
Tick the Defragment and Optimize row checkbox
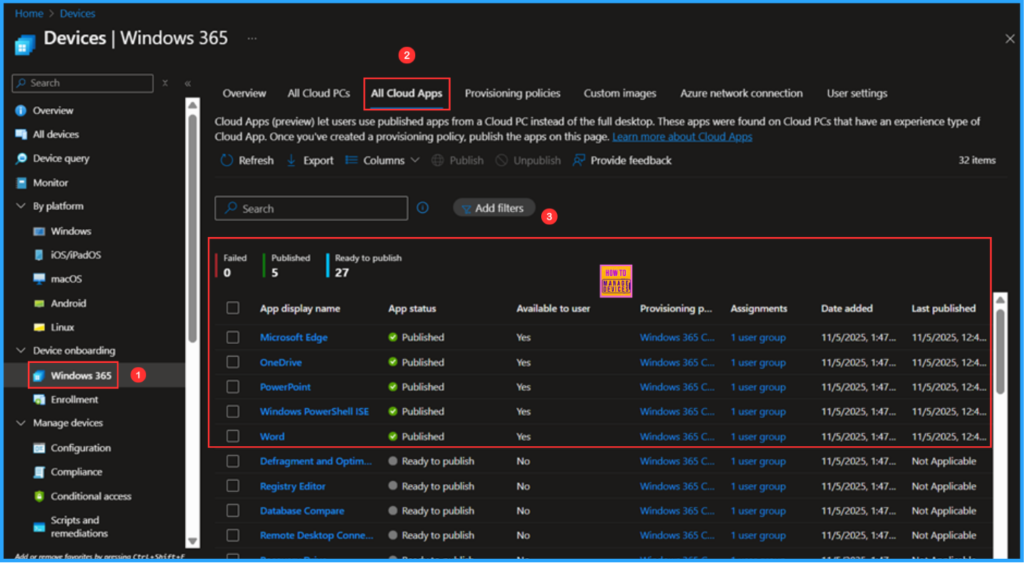pos(232,461)
